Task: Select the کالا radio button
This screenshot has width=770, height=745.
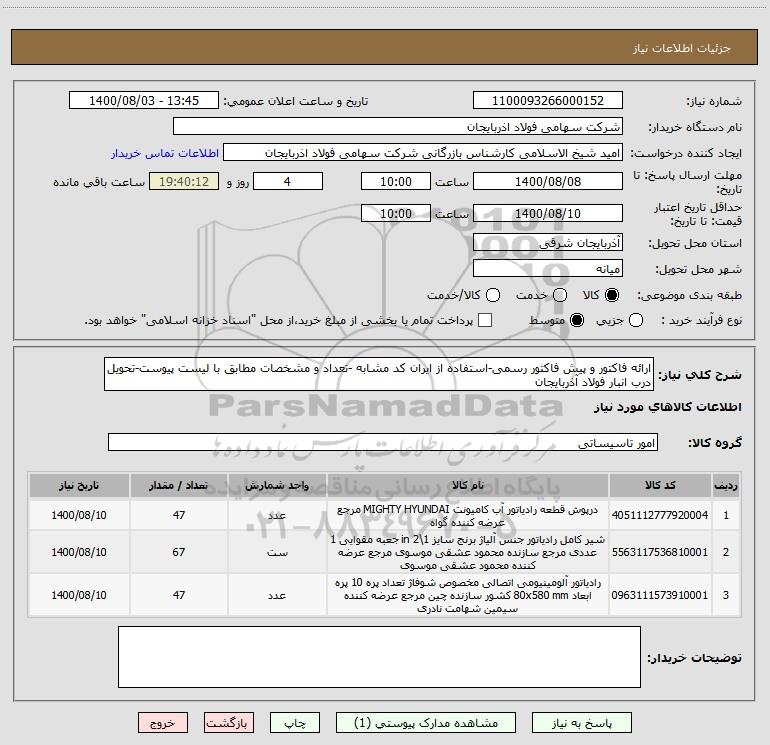Action: click(x=612, y=295)
